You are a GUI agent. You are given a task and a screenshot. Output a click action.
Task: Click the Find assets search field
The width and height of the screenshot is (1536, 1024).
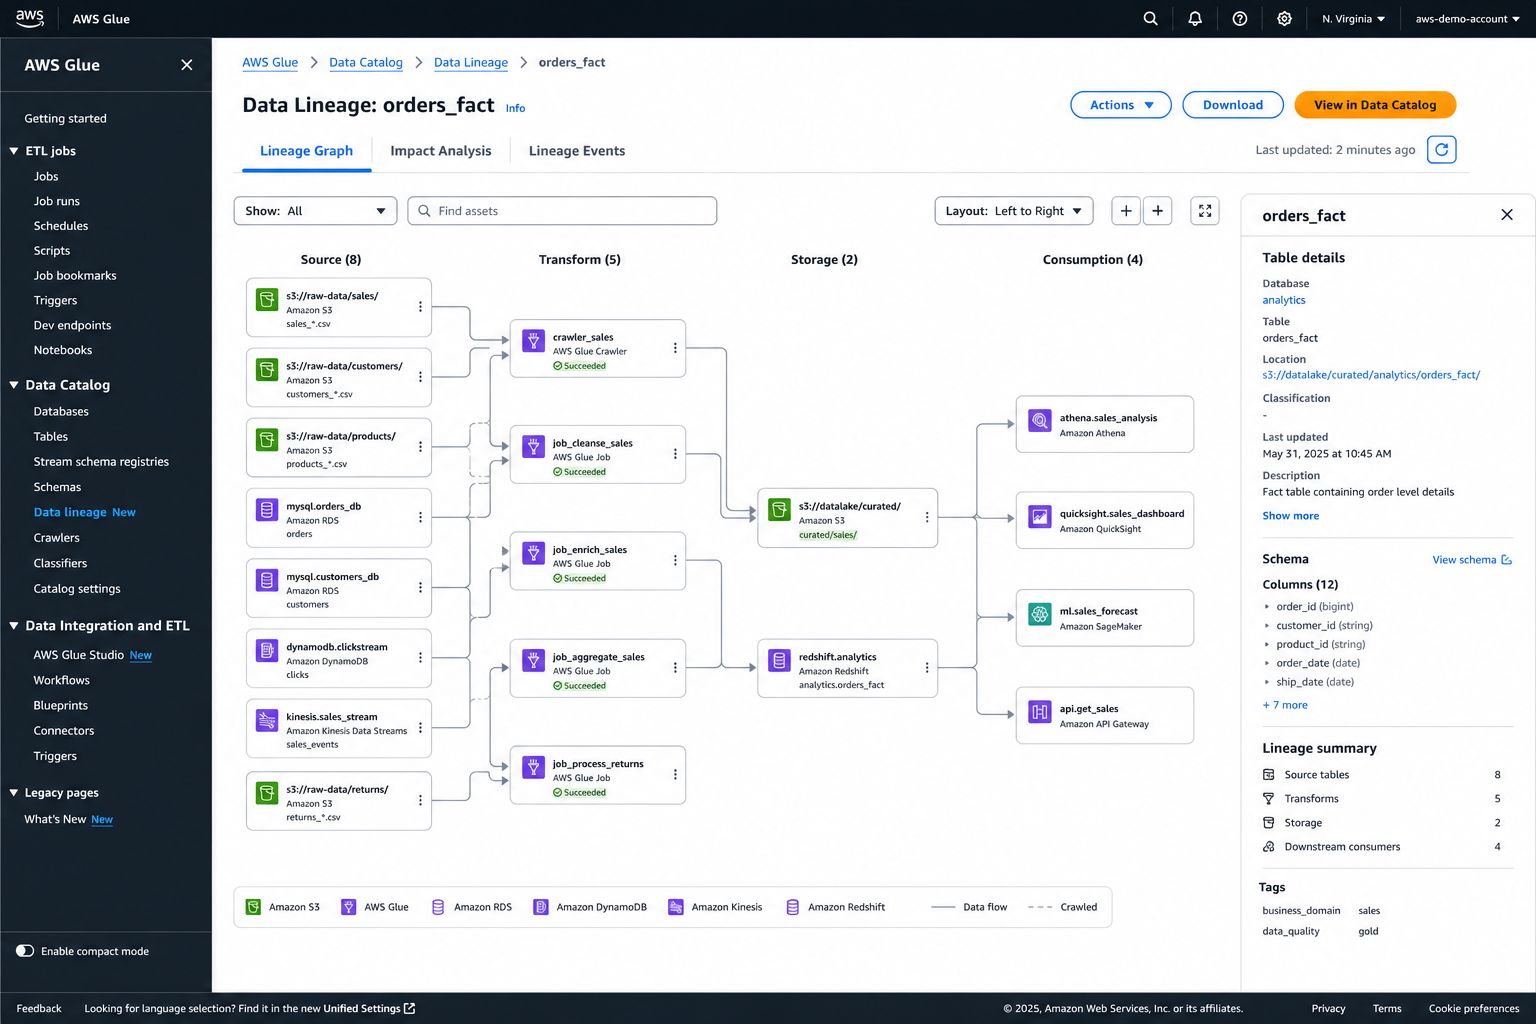[x=562, y=211]
